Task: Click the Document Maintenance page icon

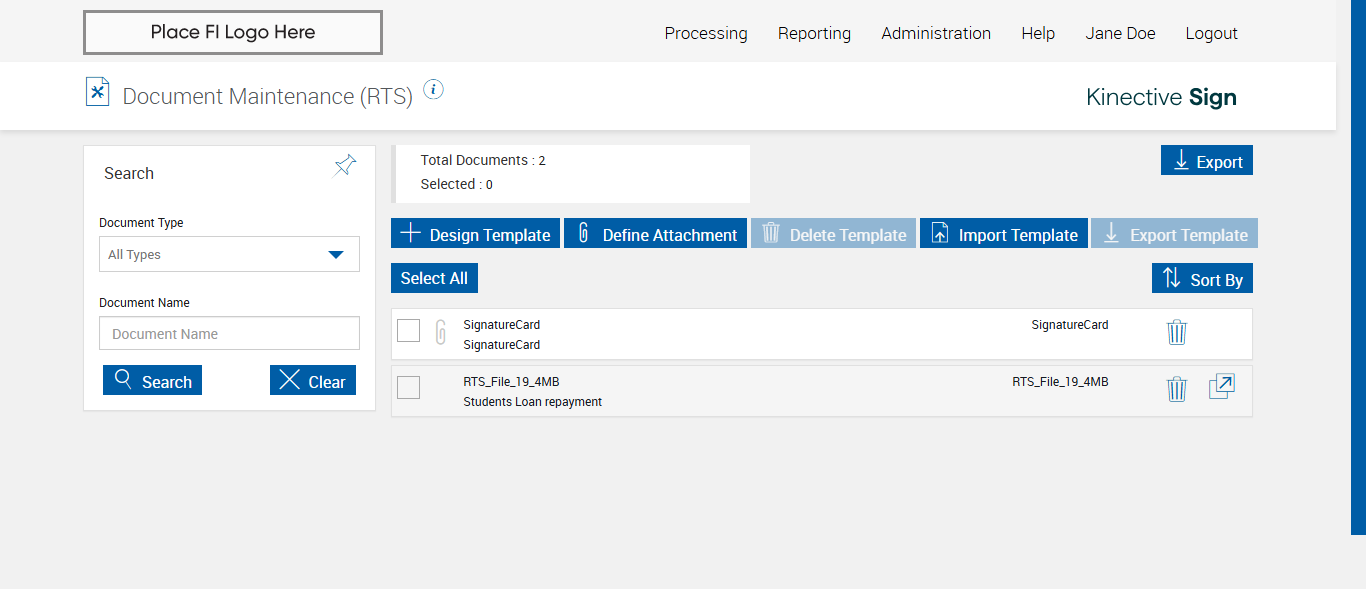Action: [97, 92]
